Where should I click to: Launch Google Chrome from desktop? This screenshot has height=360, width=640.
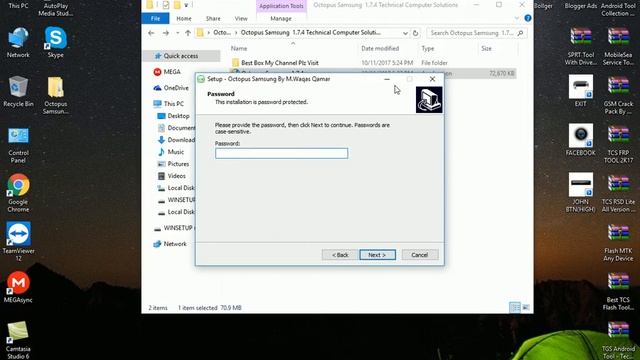click(18, 193)
